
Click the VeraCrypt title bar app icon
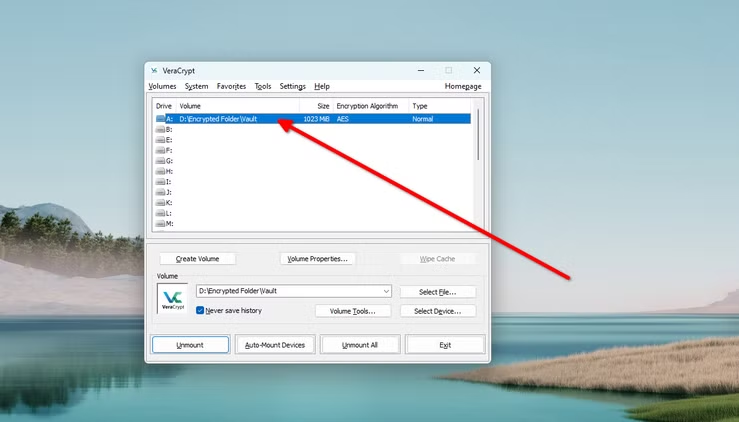pyautogui.click(x=154, y=70)
